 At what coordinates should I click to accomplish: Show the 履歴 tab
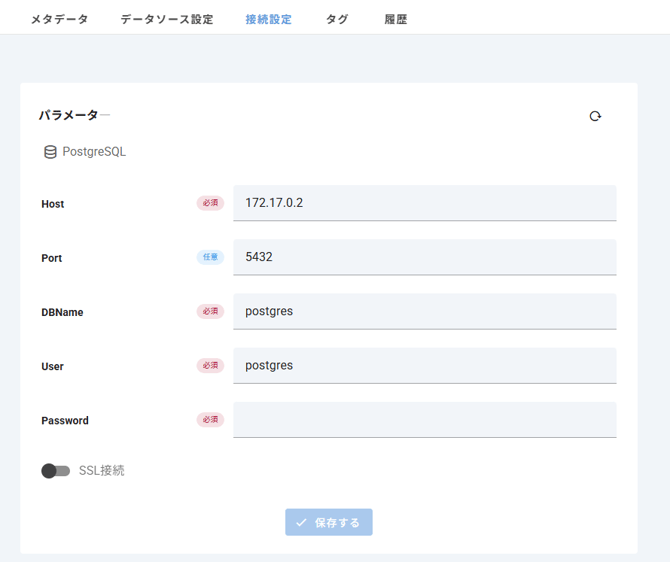pyautogui.click(x=395, y=19)
